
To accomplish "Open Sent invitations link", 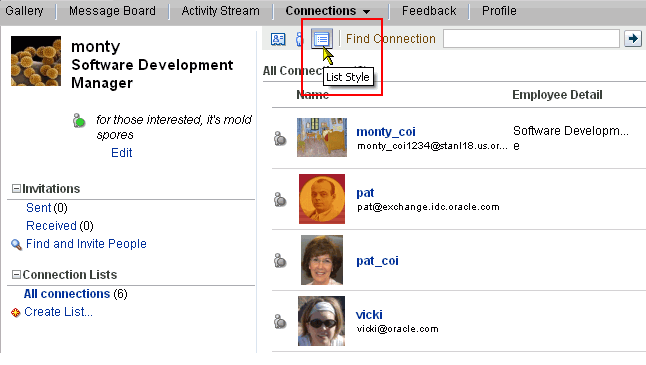I will click(x=39, y=208).
